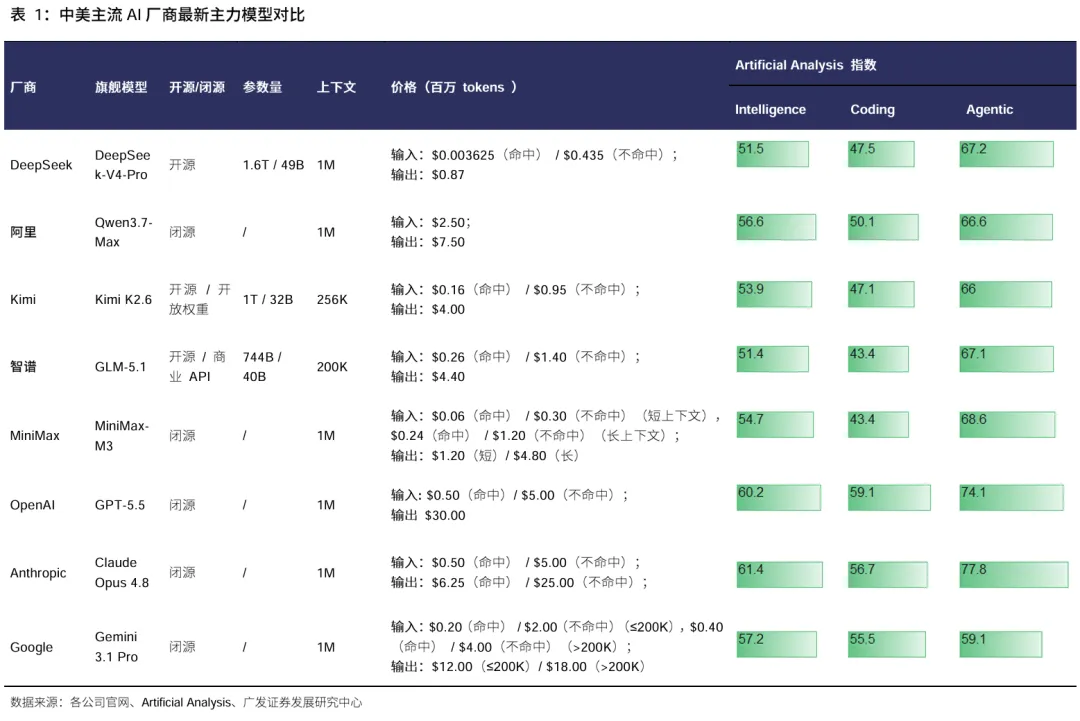Click the DeepSeek Agentic bar 67.2
This screenshot has width=1080, height=721.
(1006, 154)
